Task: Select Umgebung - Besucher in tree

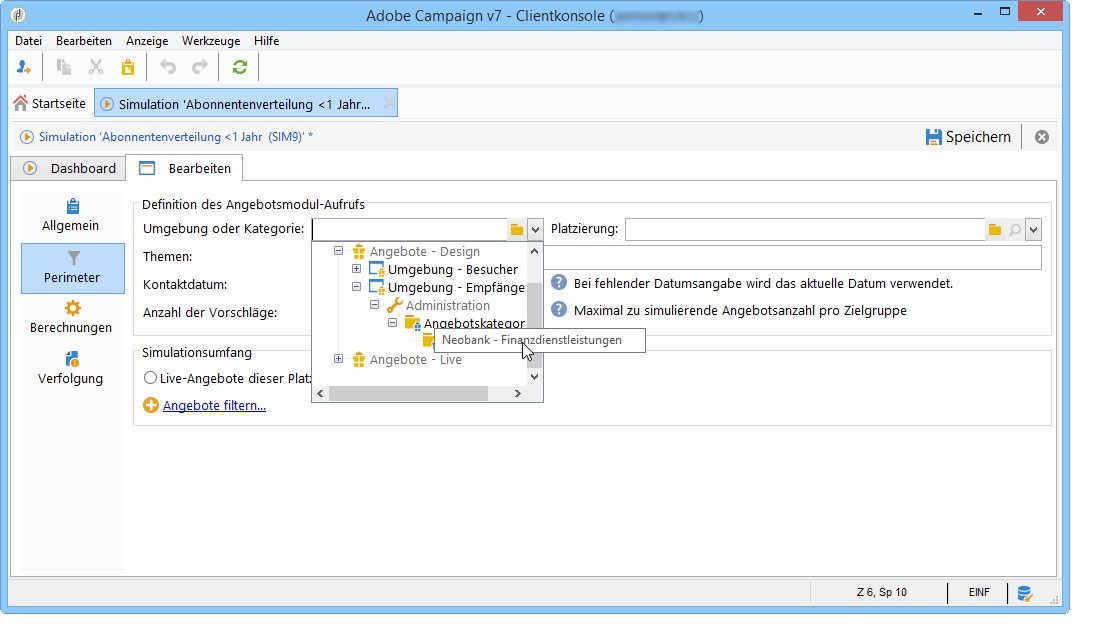Action: [x=452, y=270]
